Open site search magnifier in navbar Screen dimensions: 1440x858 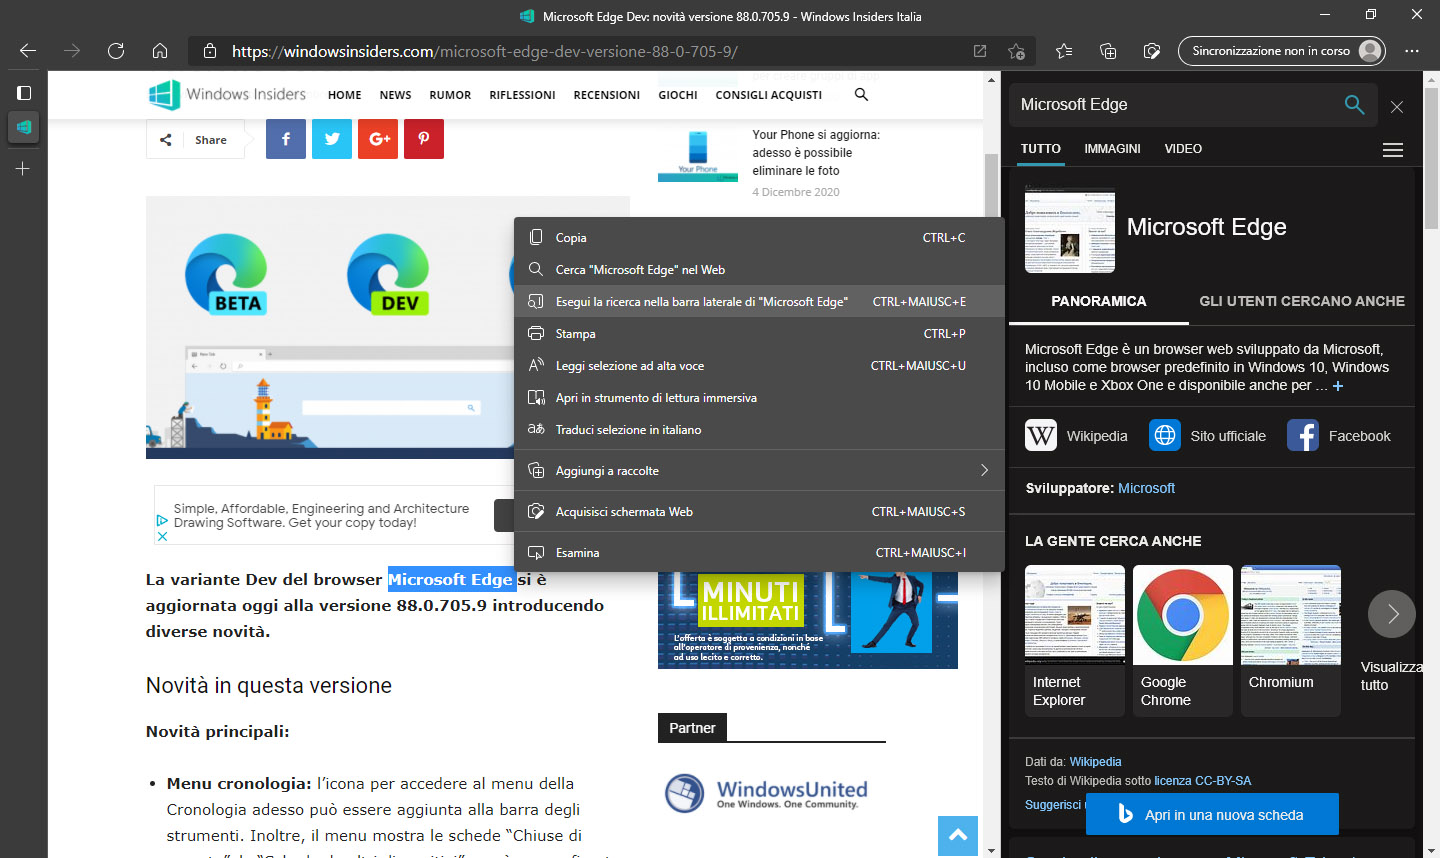pos(861,95)
